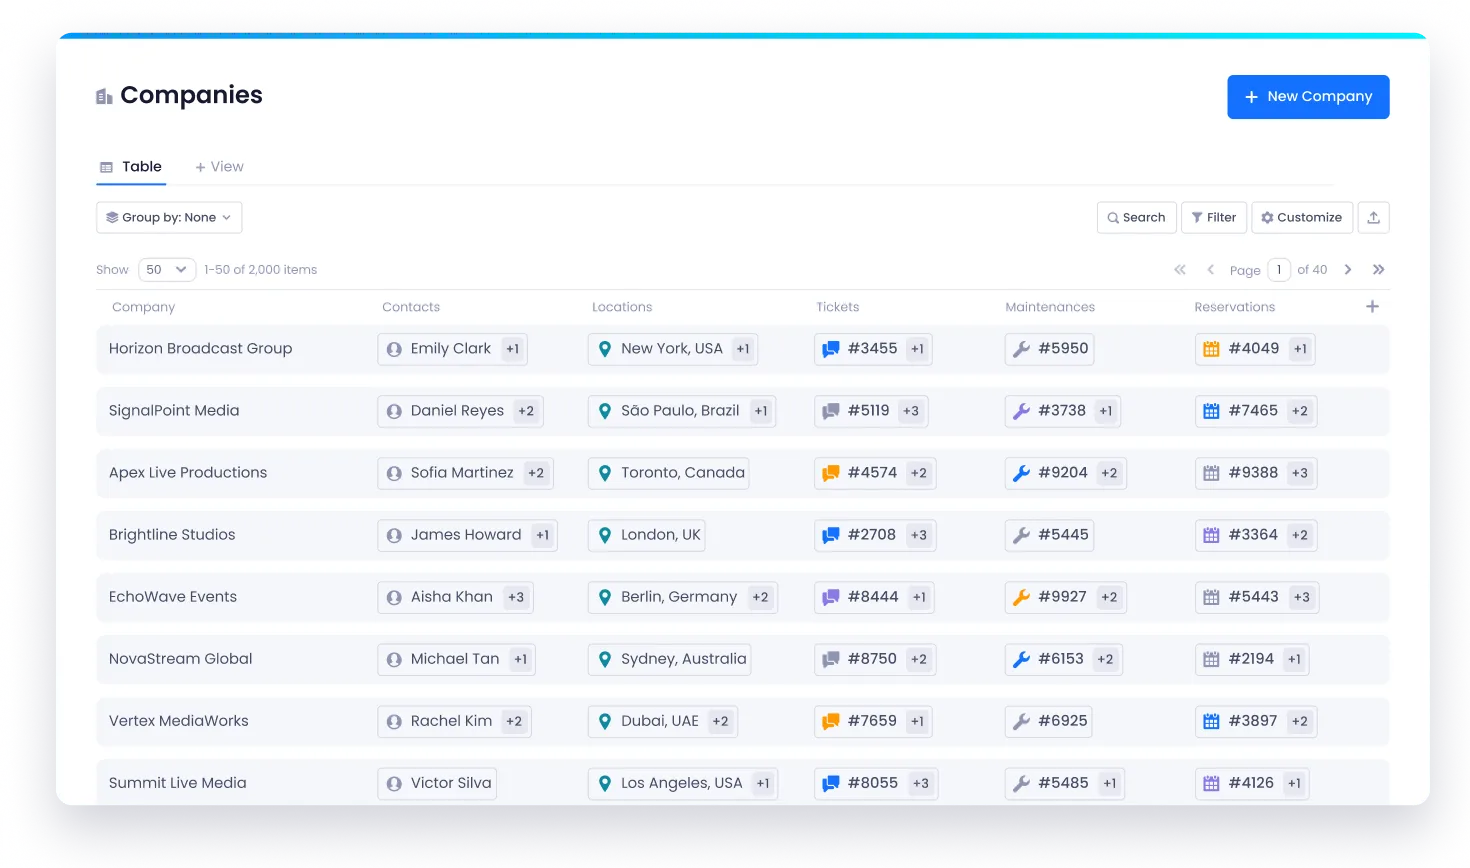Click the gray ticket icon for #5119
Screen dimensions: 1470x868
(831, 411)
